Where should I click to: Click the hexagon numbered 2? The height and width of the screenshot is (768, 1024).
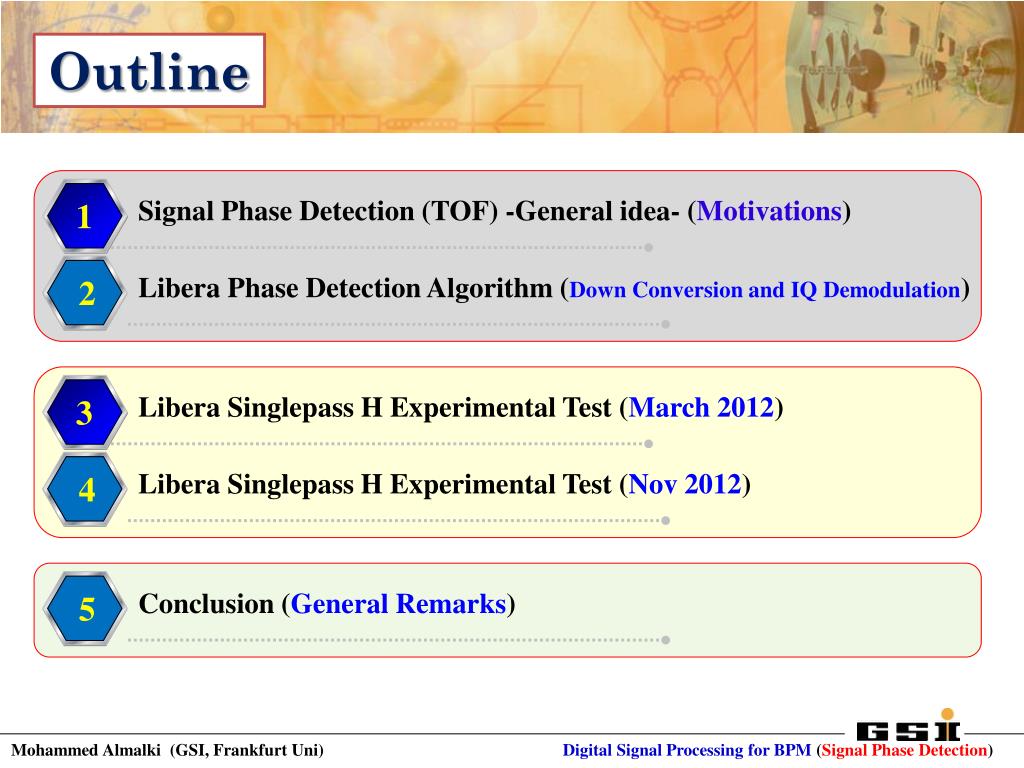85,293
